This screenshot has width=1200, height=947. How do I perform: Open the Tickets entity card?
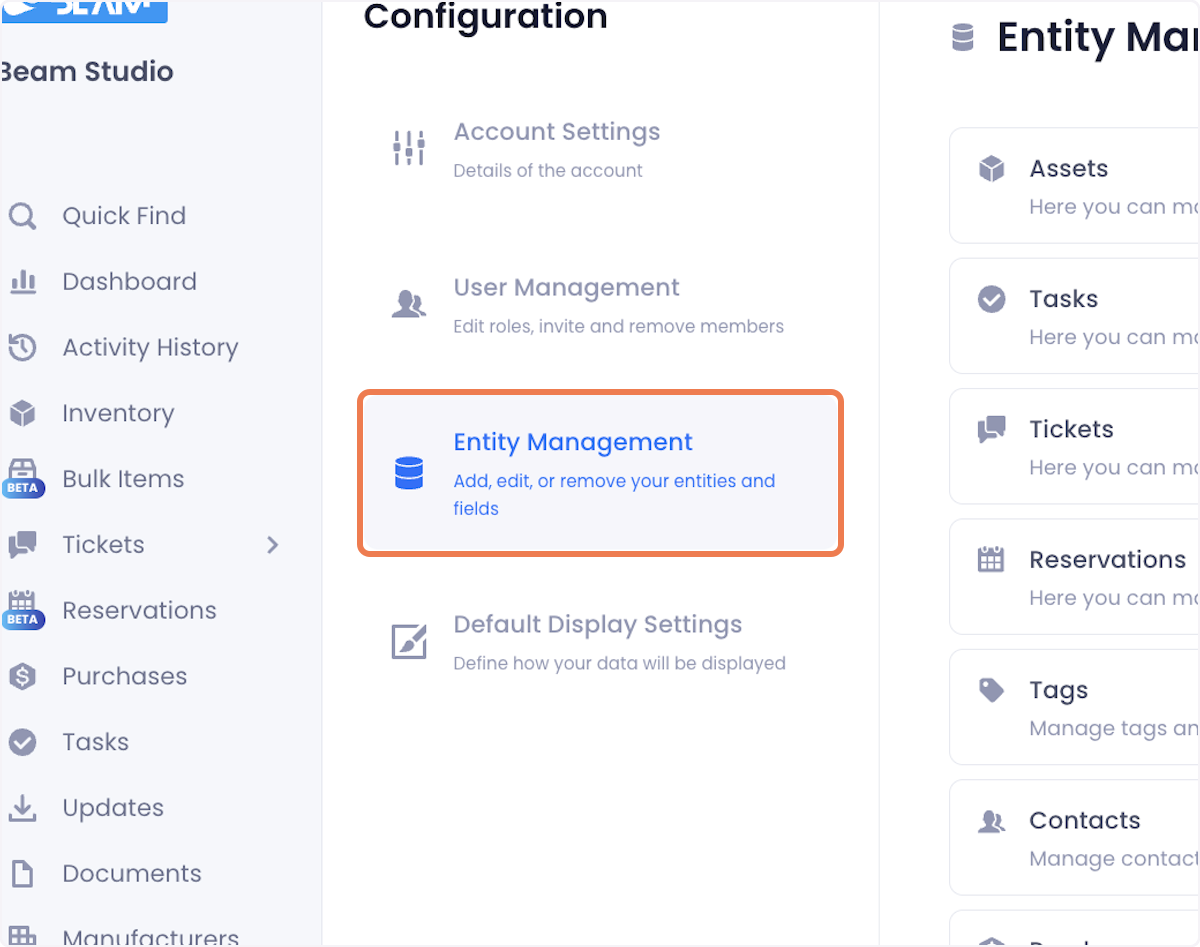tap(1075, 446)
